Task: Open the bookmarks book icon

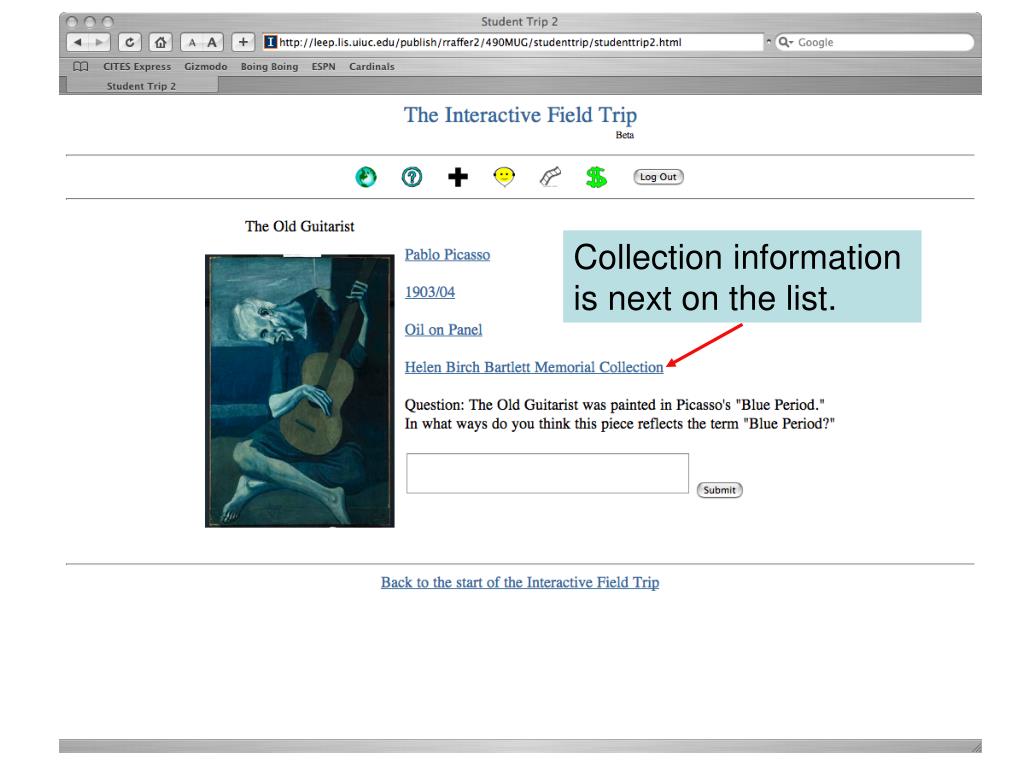Action: (x=80, y=67)
